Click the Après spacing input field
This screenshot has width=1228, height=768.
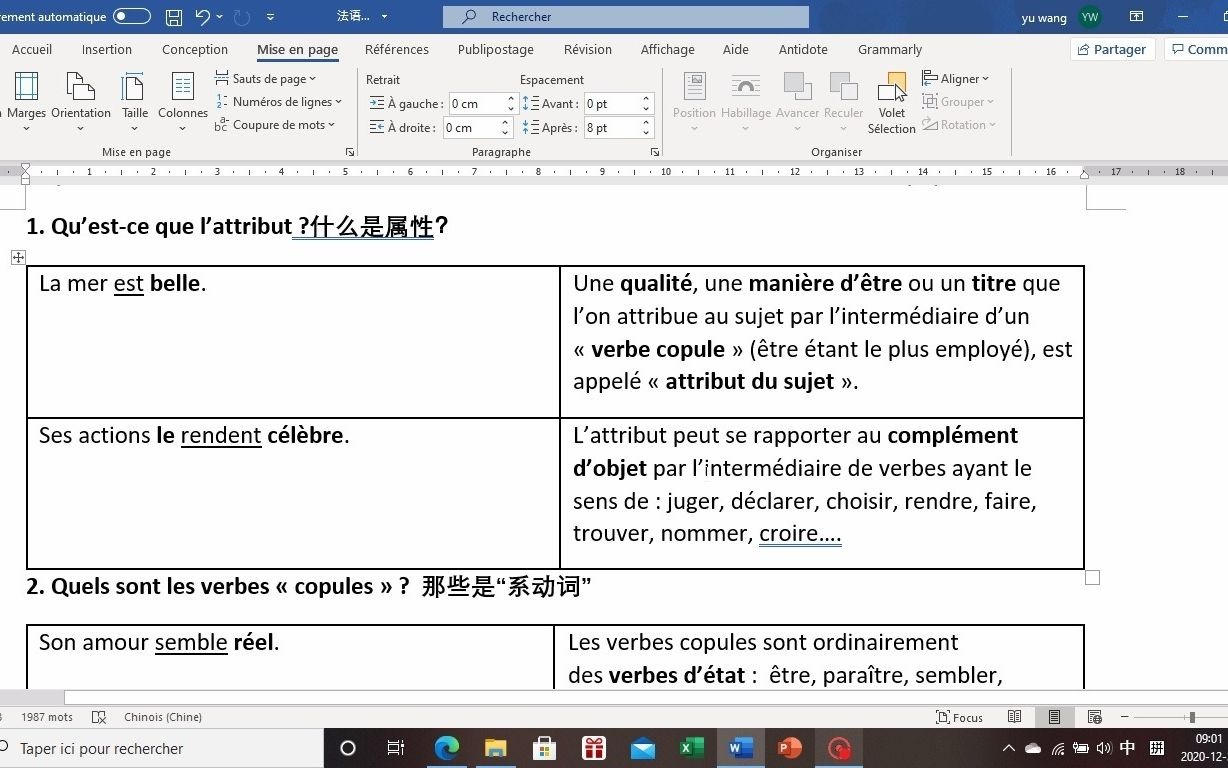pyautogui.click(x=613, y=127)
